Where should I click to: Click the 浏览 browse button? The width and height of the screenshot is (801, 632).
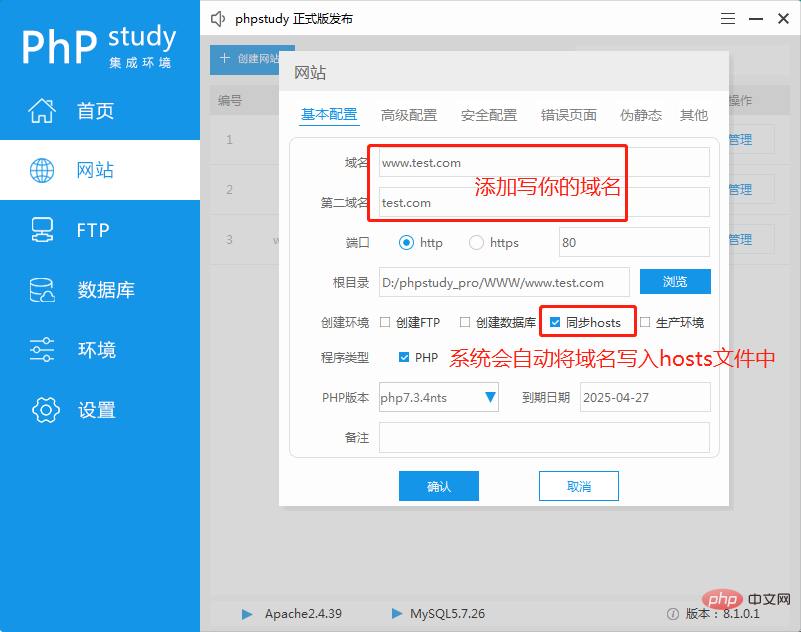(x=675, y=281)
